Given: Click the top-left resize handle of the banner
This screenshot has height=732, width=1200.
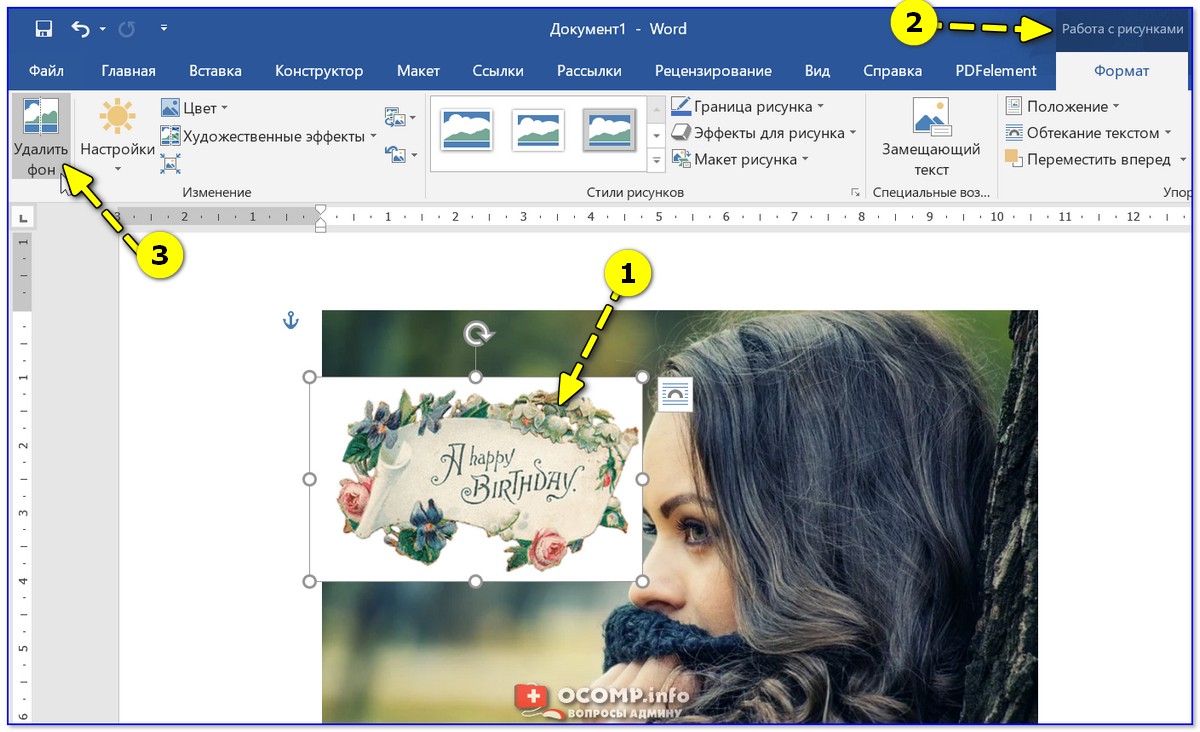Looking at the screenshot, I should point(310,377).
